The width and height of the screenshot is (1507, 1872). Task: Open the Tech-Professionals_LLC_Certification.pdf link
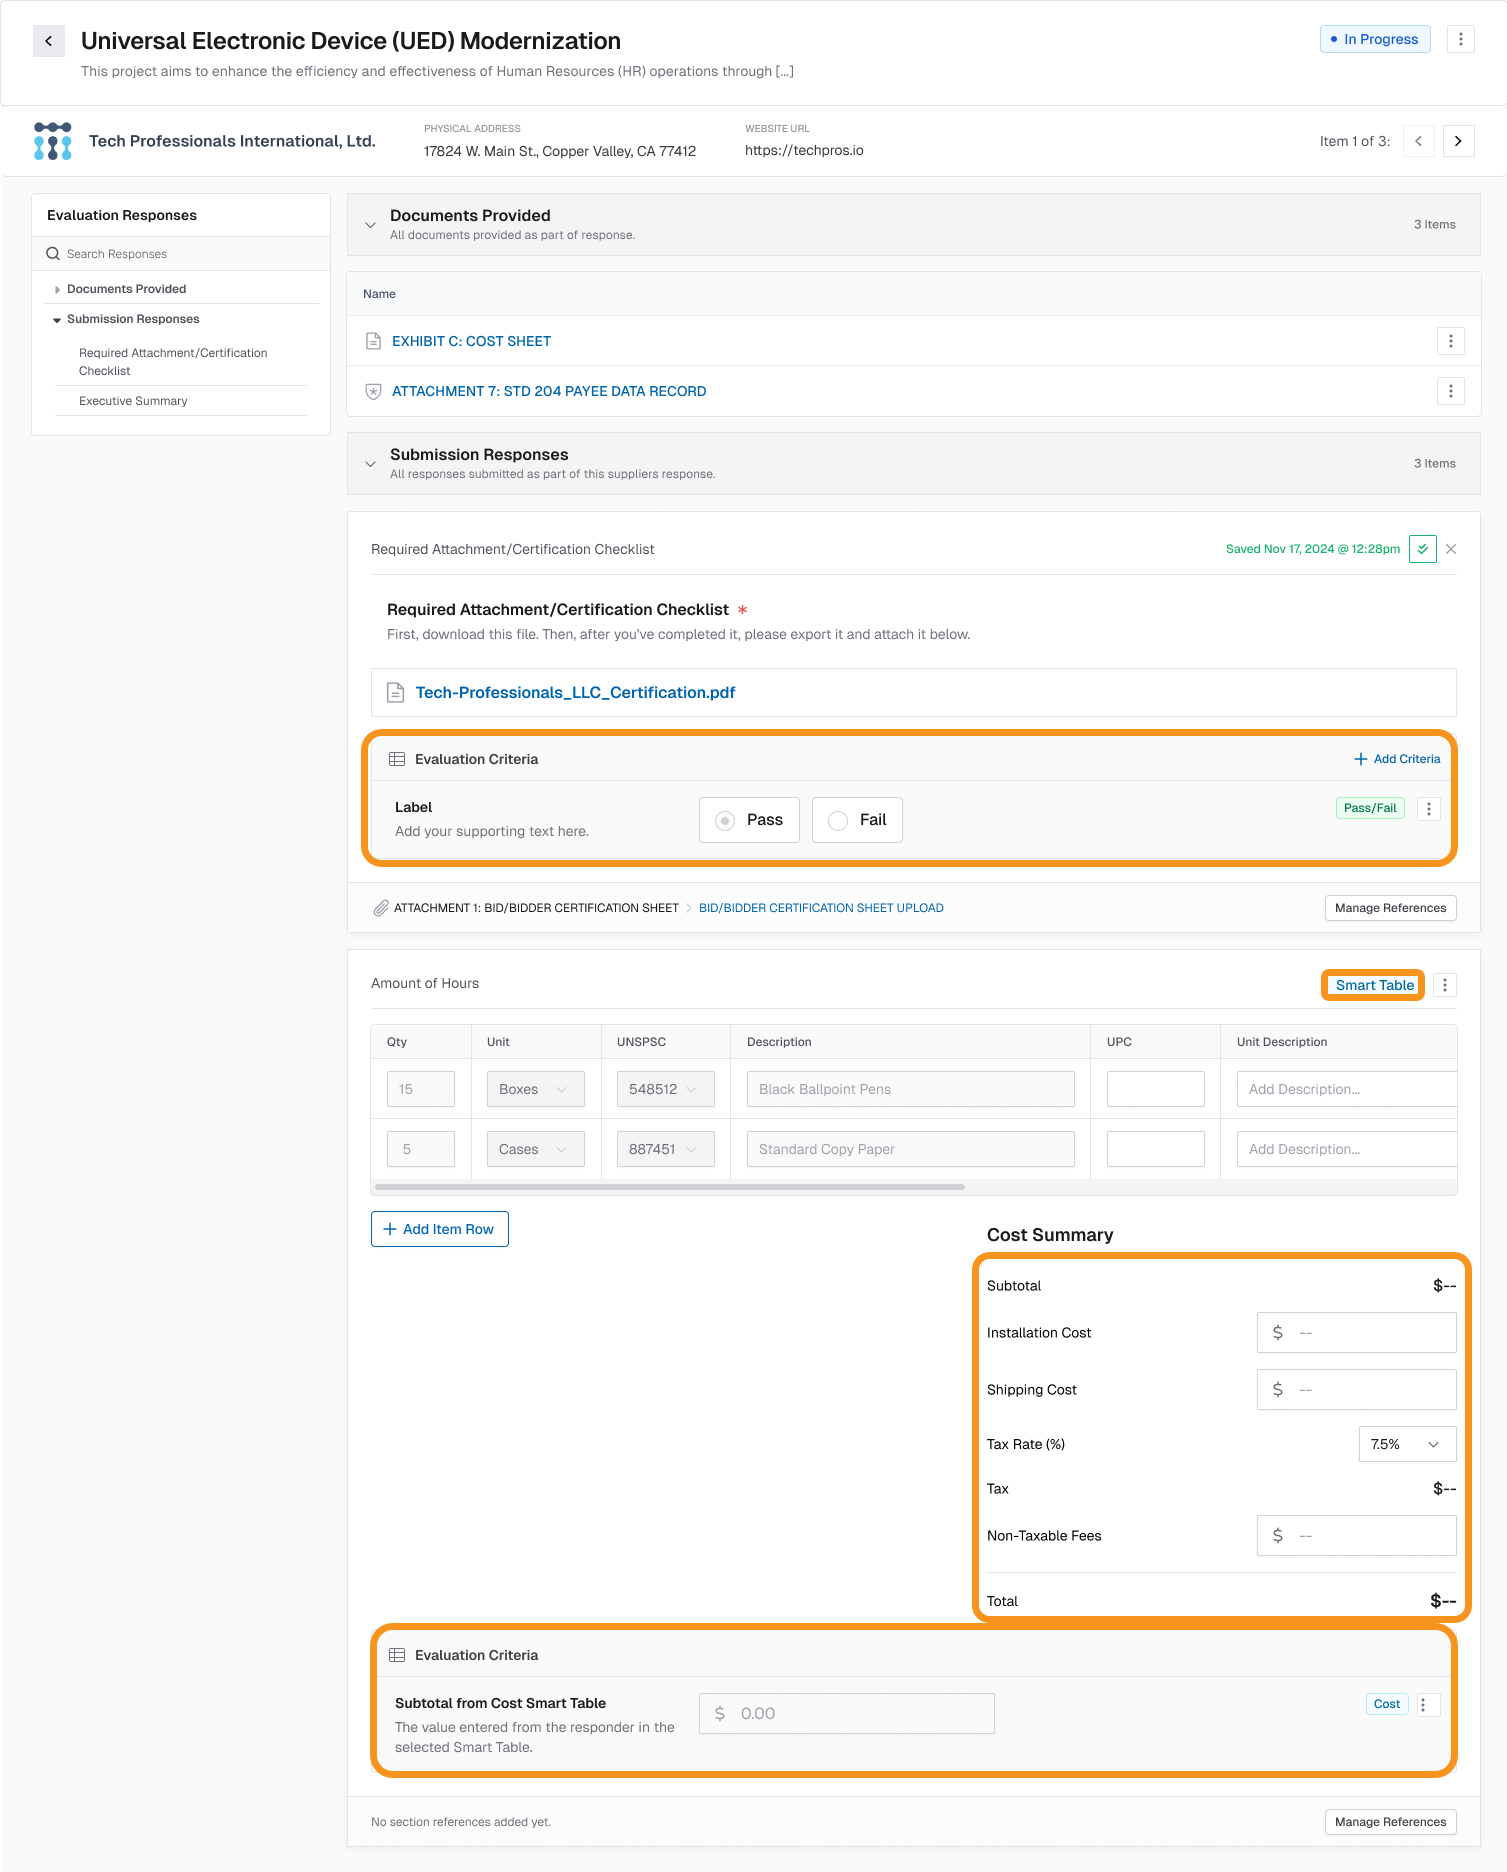click(575, 693)
